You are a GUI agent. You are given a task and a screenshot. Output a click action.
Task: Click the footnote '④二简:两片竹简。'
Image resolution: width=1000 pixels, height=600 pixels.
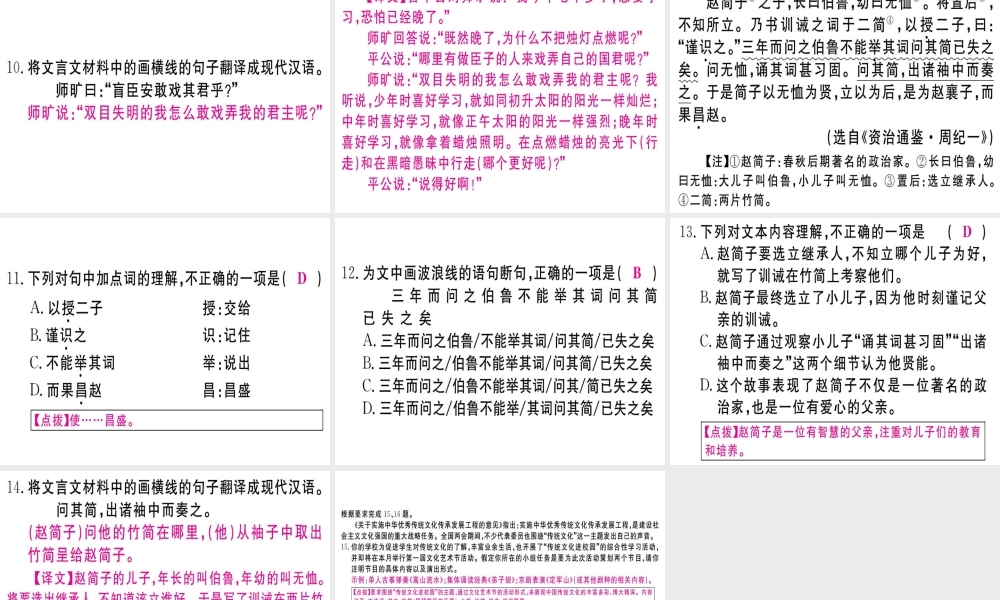726,200
